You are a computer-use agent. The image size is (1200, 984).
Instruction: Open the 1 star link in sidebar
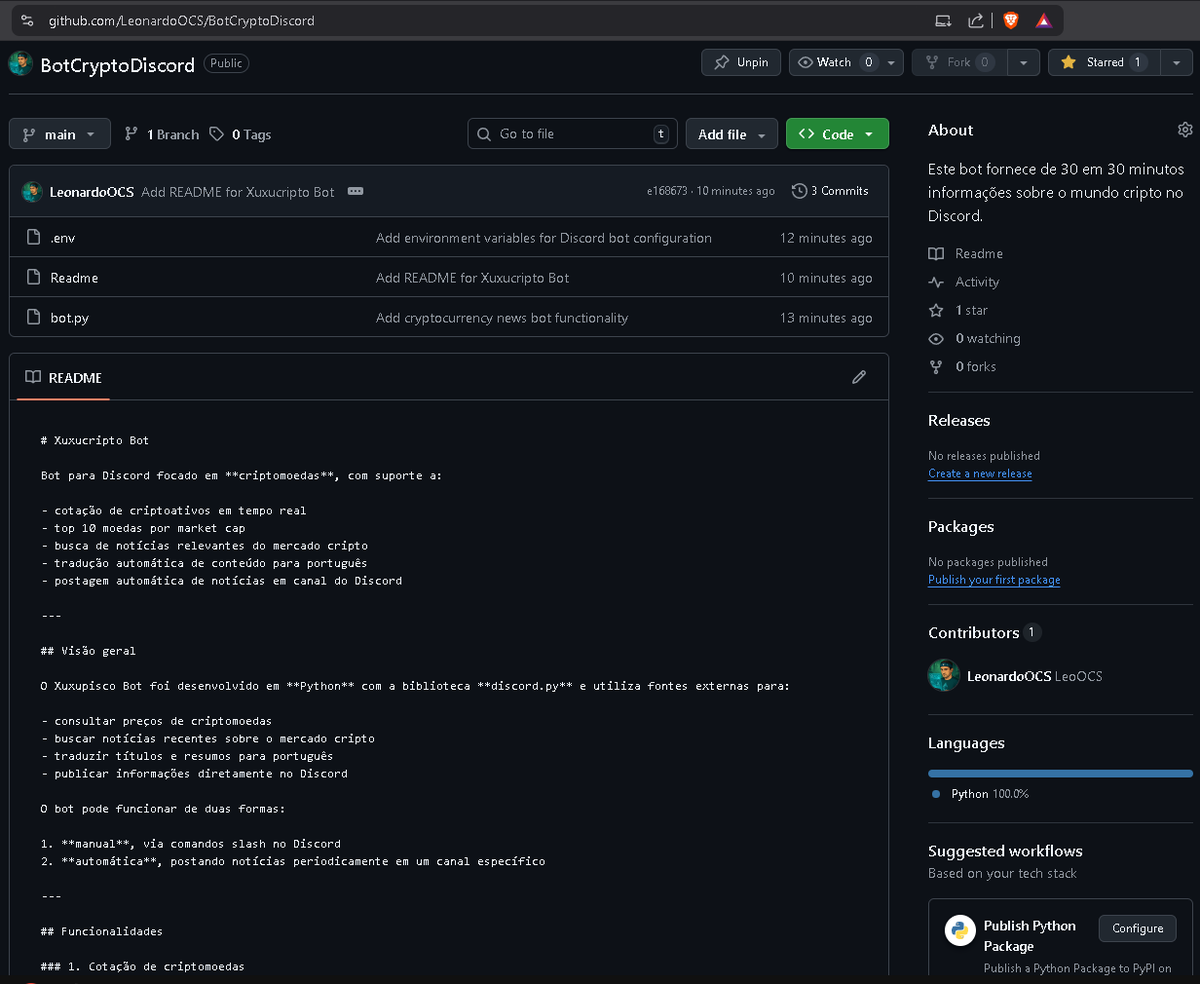[x=958, y=310]
